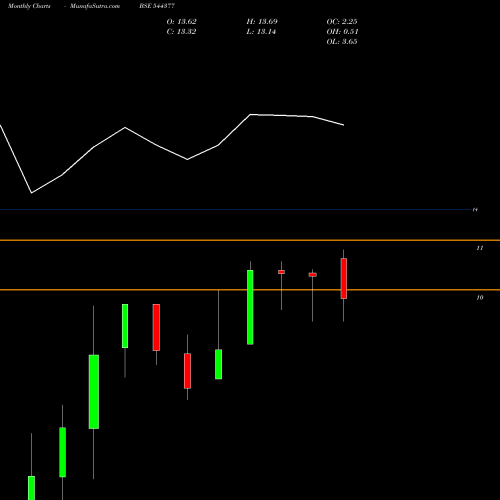Click the lowest point of the white indicator line
The image size is (500, 500).
pyautogui.click(x=32, y=193)
